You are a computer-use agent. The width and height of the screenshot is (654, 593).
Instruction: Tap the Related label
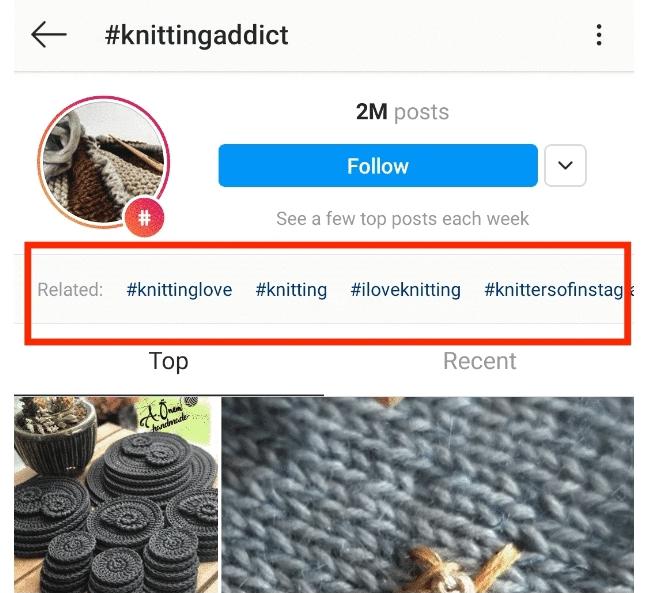pos(70,290)
